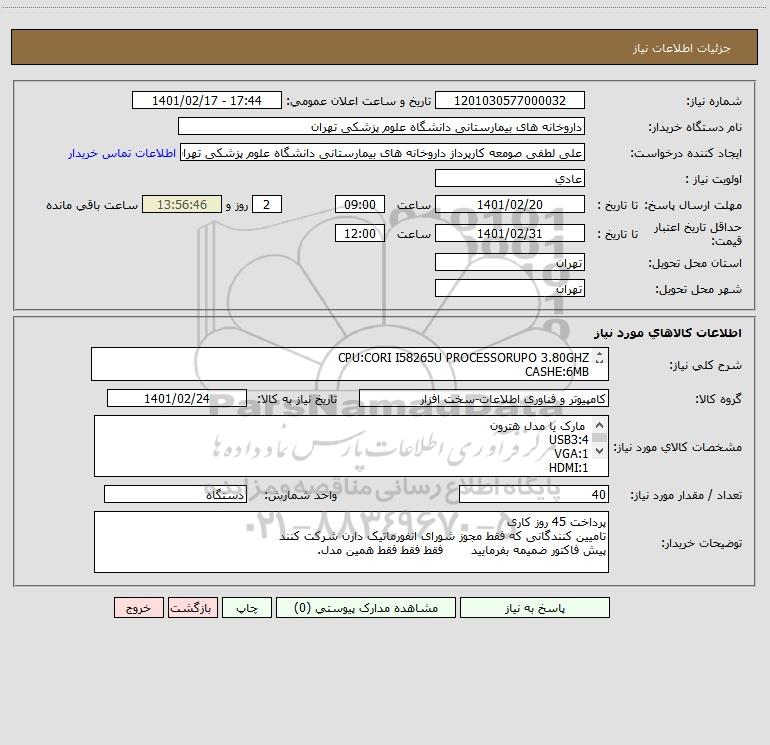Click remaining days field showing 2
Screen dimensions: 770x745
pos(267,204)
